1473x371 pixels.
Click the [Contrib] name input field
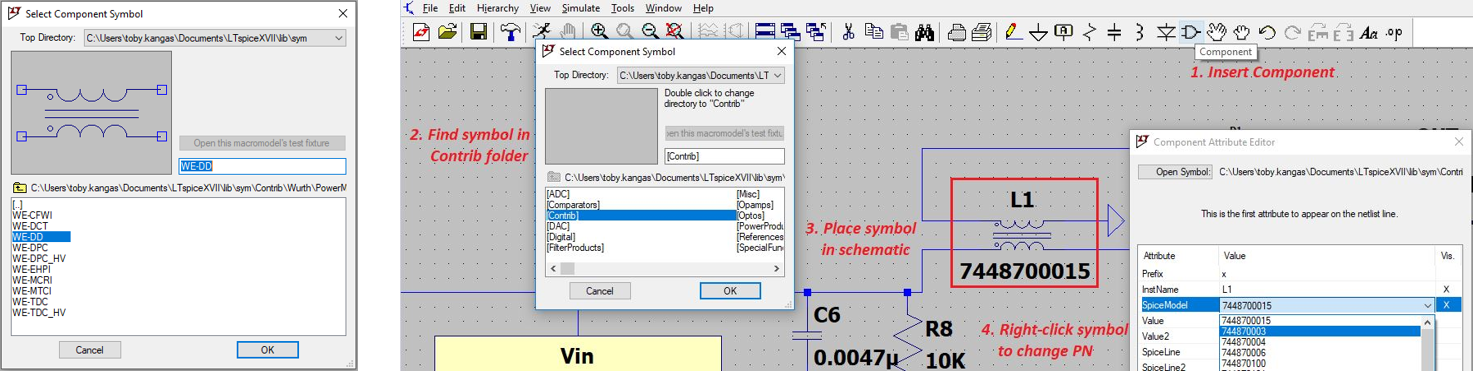[724, 156]
